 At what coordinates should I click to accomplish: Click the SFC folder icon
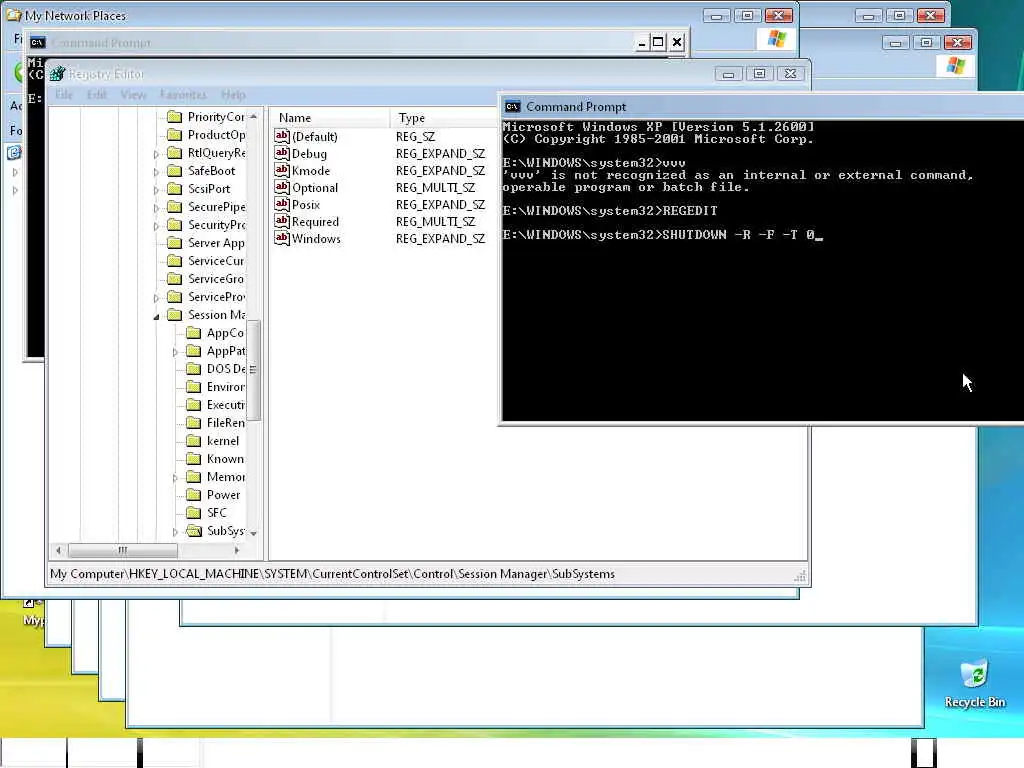tap(193, 513)
